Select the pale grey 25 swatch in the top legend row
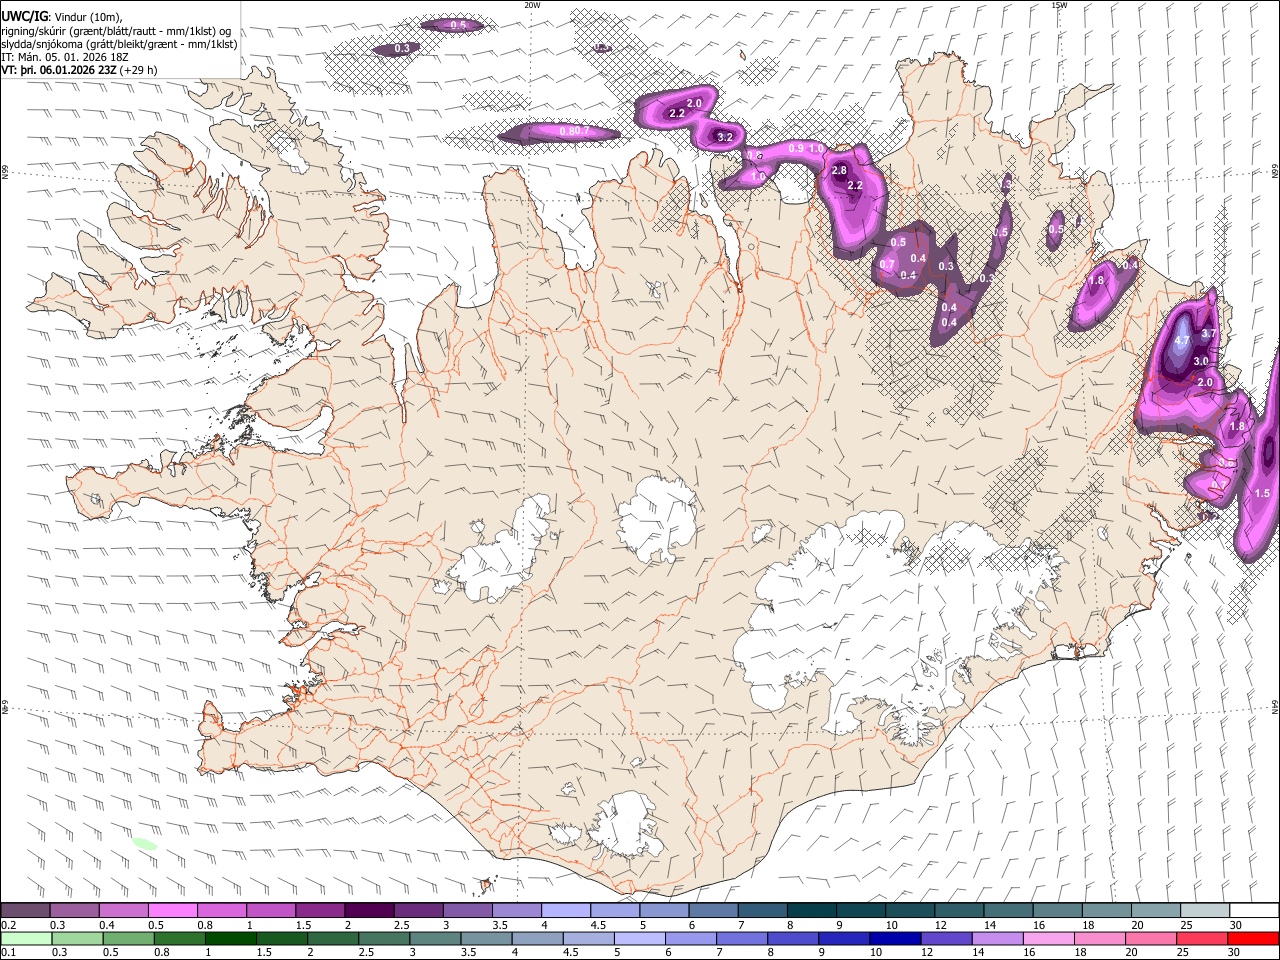This screenshot has height=960, width=1280. click(x=1205, y=911)
